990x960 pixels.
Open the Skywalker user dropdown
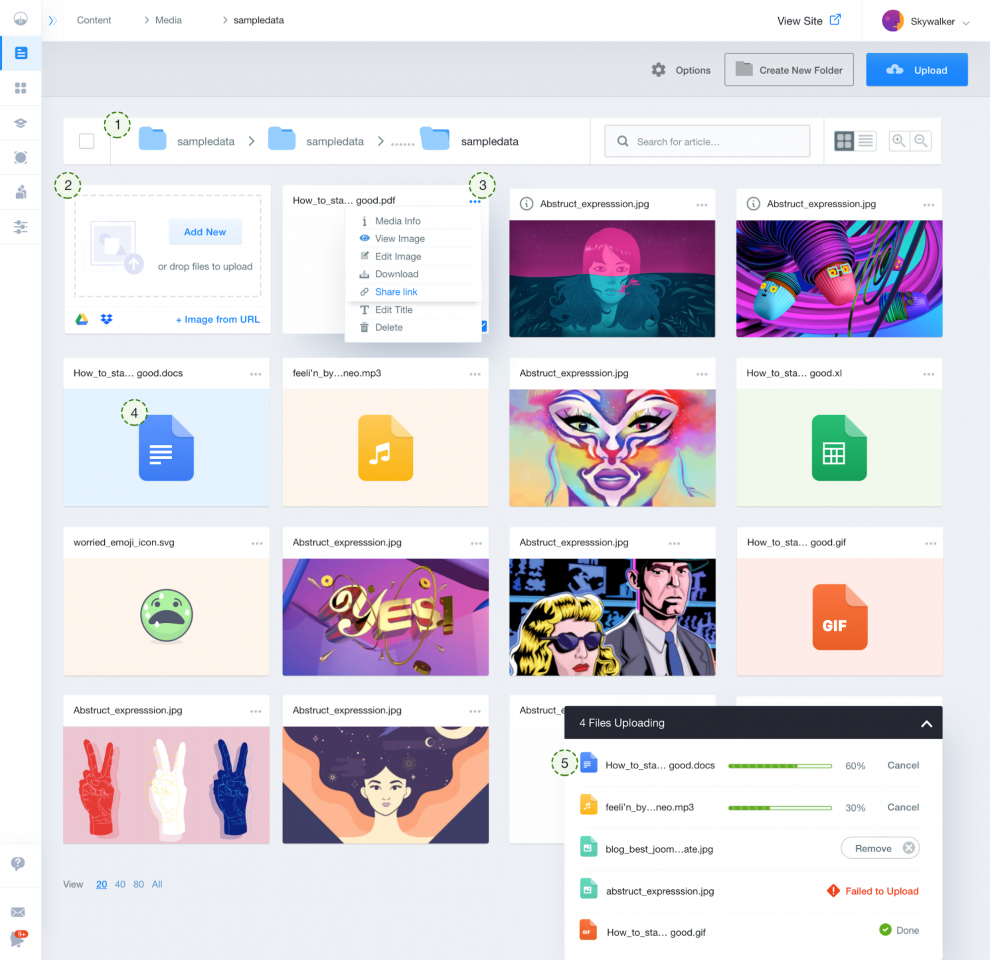tap(926, 21)
